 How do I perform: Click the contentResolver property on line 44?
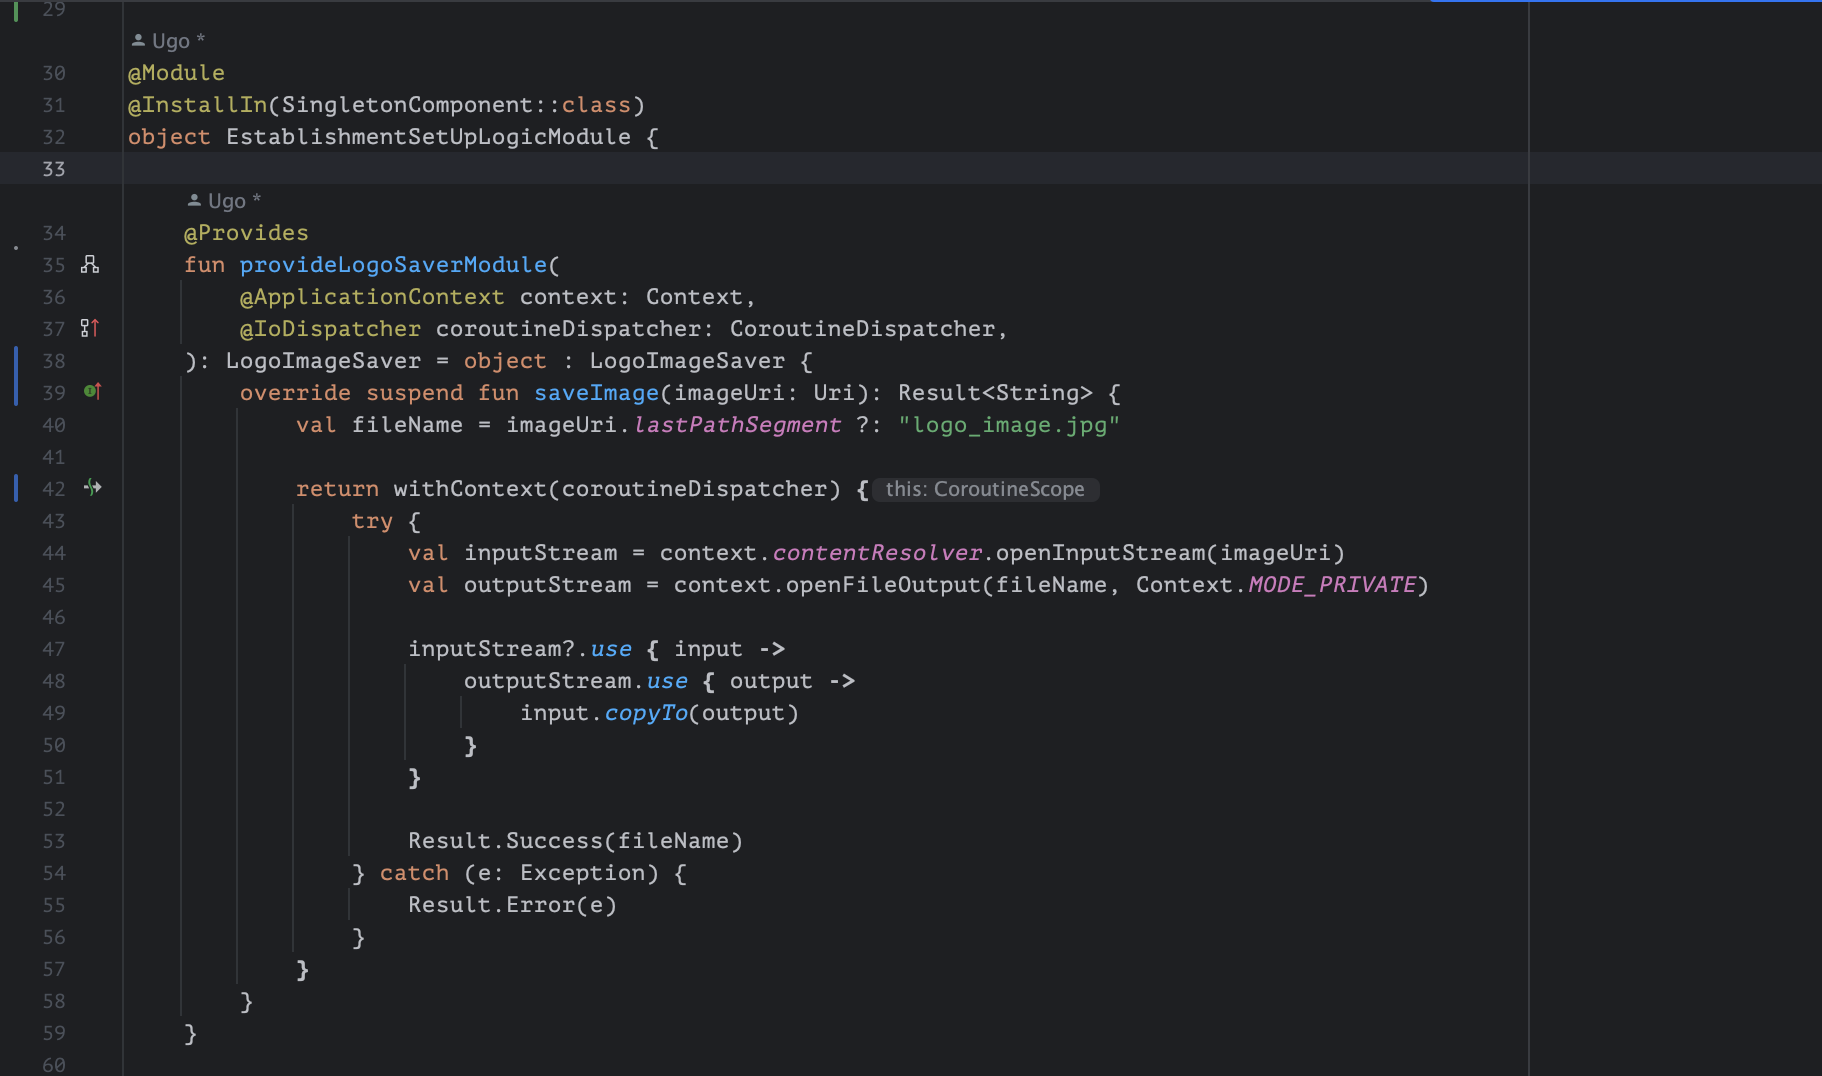pyautogui.click(x=877, y=553)
